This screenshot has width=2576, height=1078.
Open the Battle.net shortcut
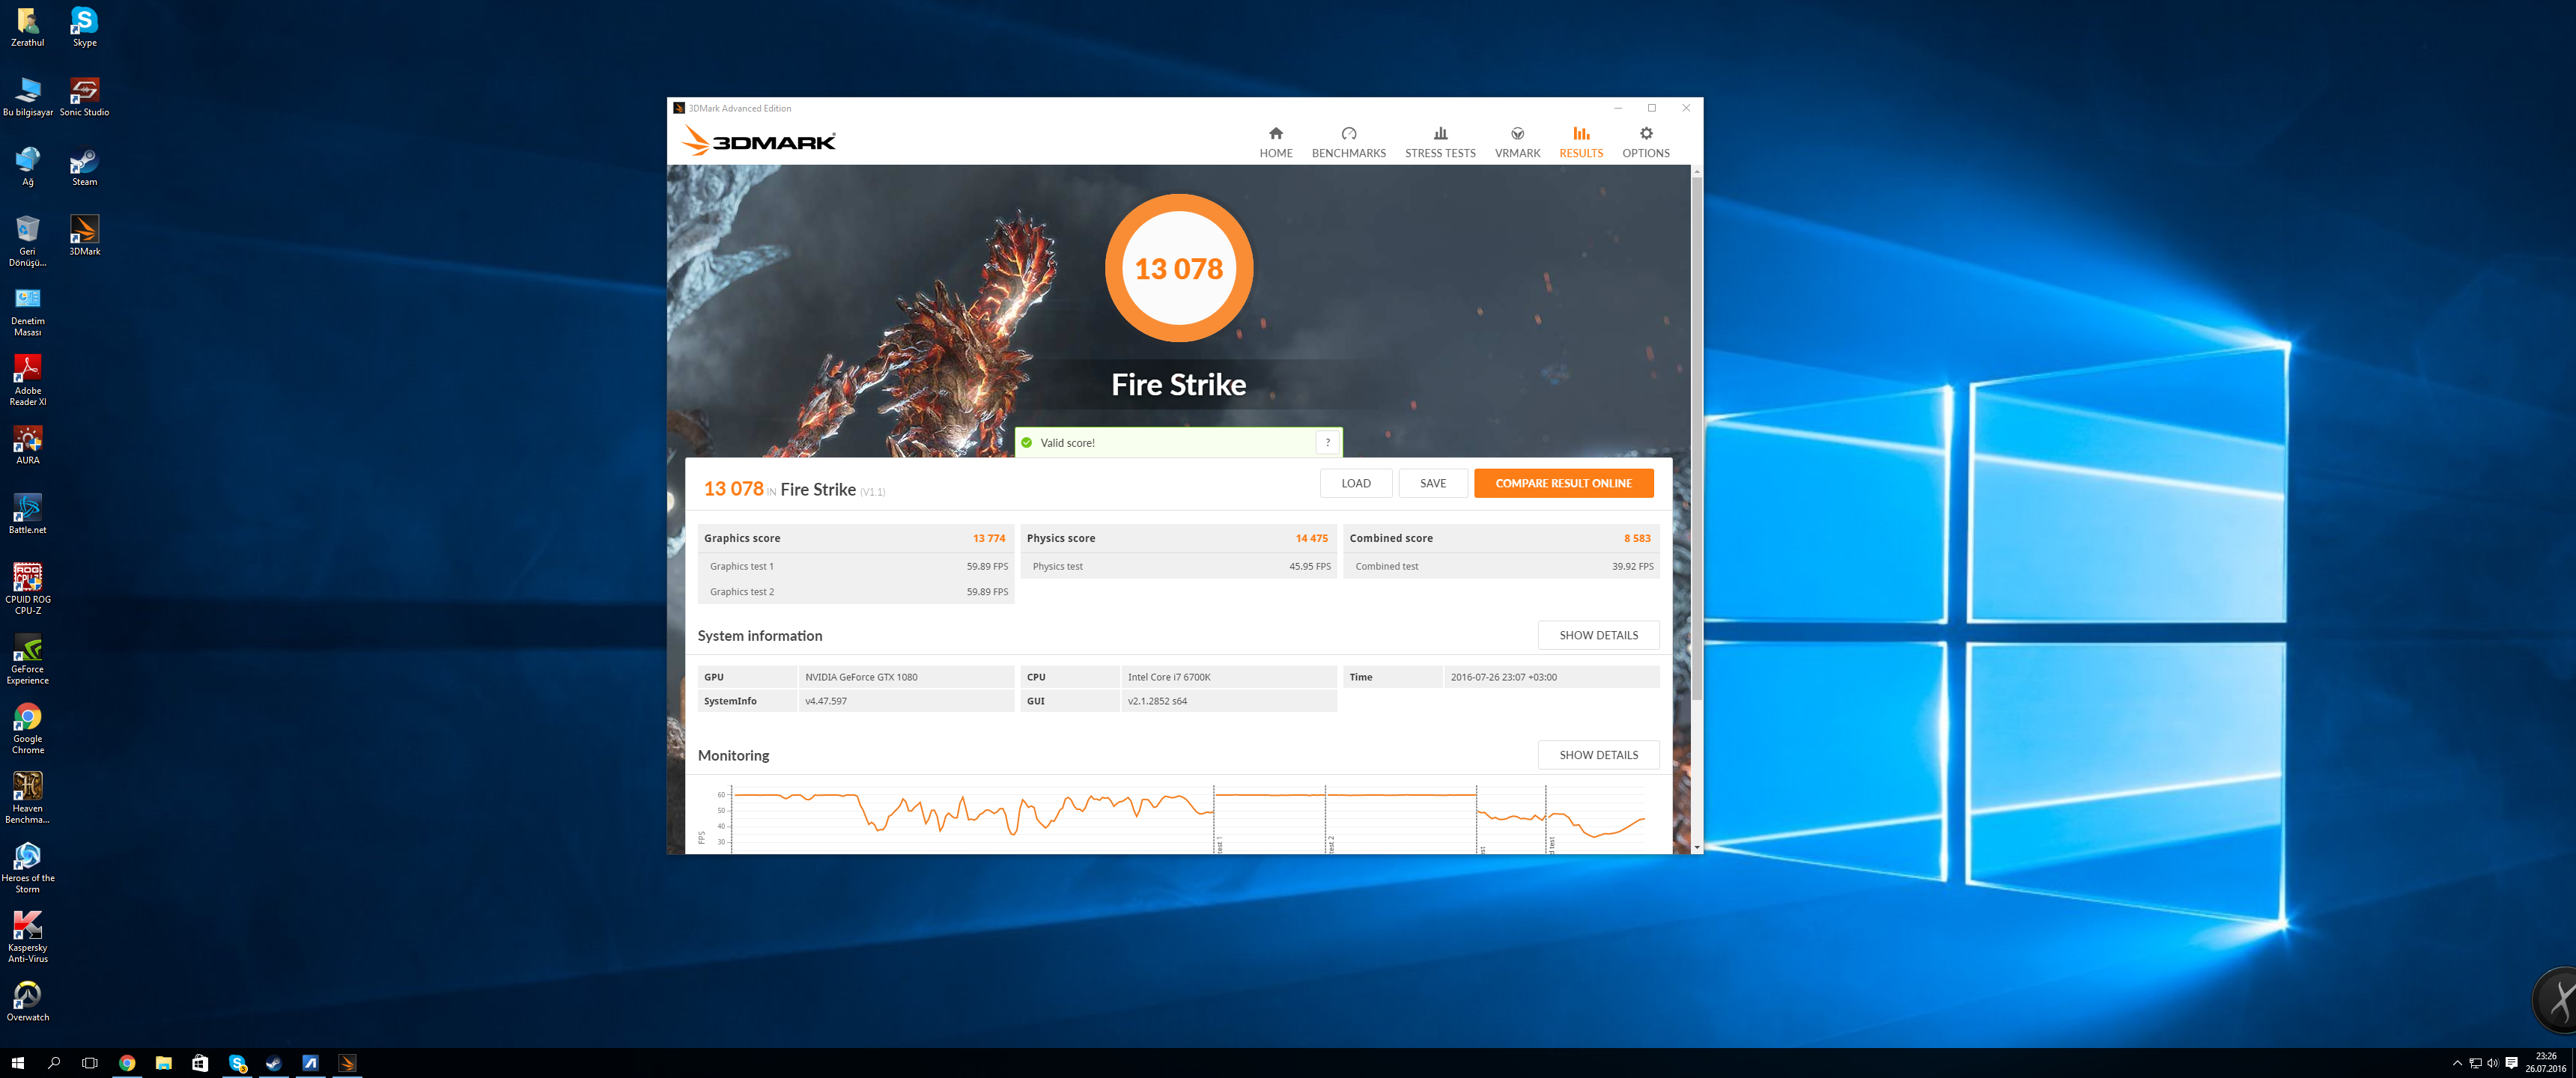click(27, 514)
